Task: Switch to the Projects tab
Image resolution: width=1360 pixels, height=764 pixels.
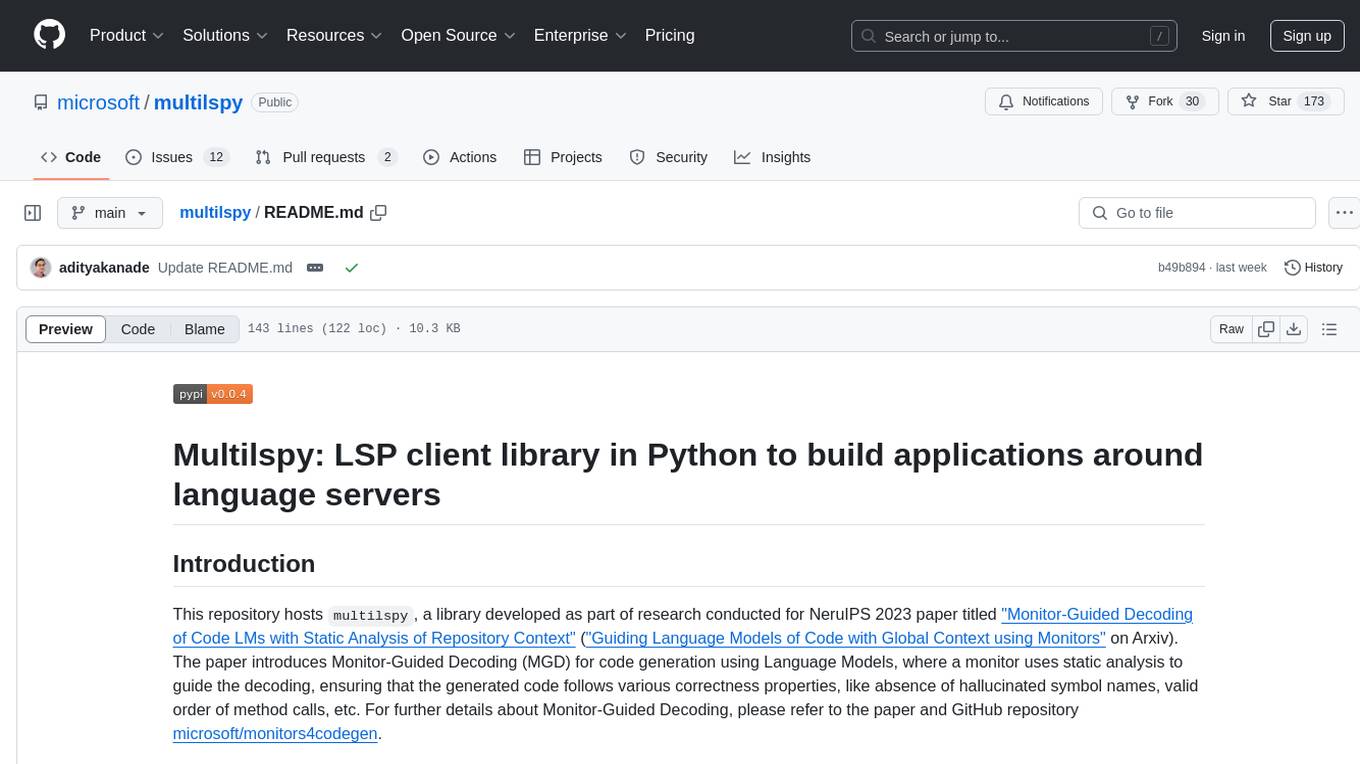Action: pyautogui.click(x=563, y=157)
